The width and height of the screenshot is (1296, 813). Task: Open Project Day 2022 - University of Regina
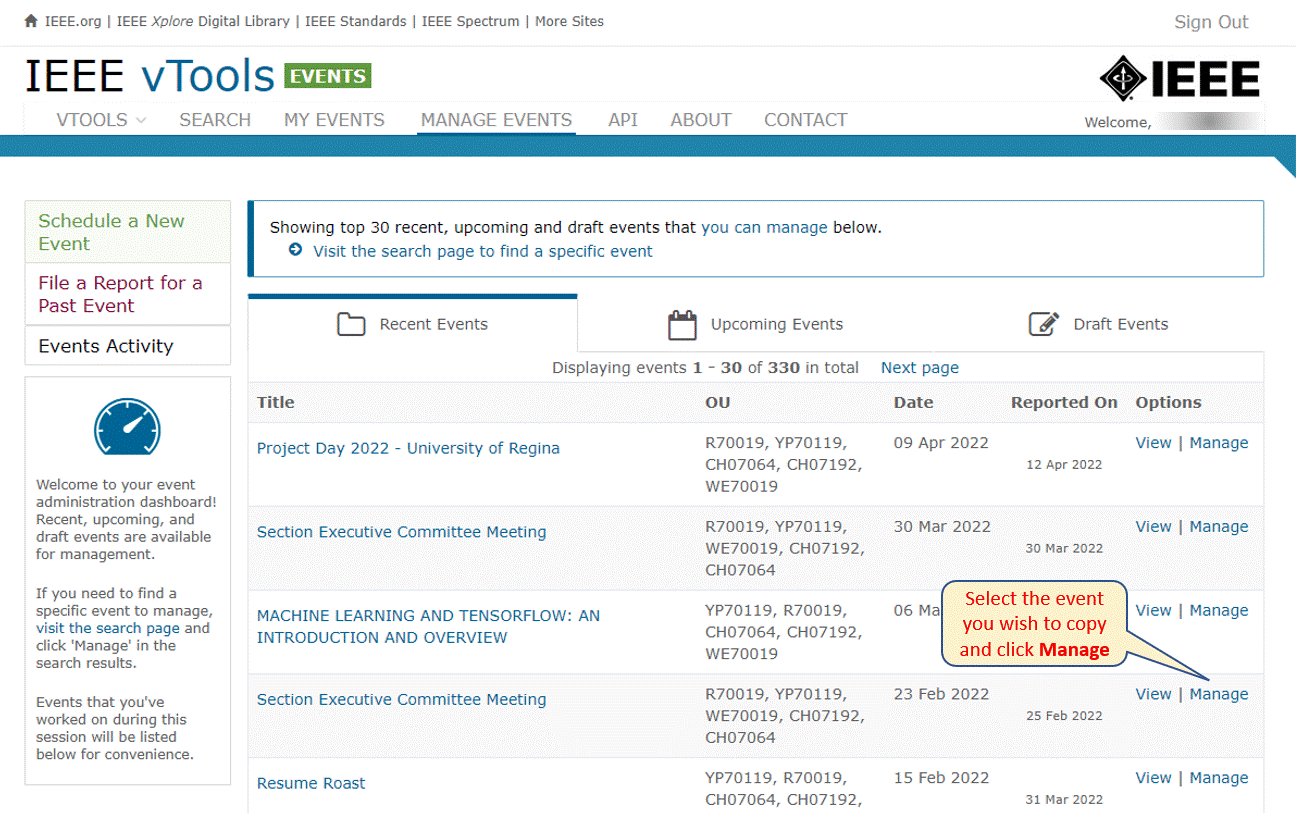(x=408, y=448)
